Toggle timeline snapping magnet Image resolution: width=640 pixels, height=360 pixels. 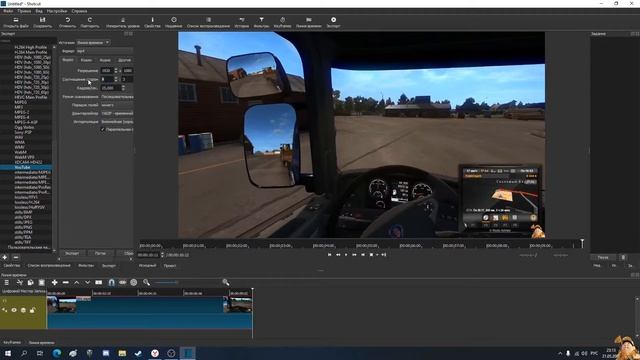pos(111,282)
